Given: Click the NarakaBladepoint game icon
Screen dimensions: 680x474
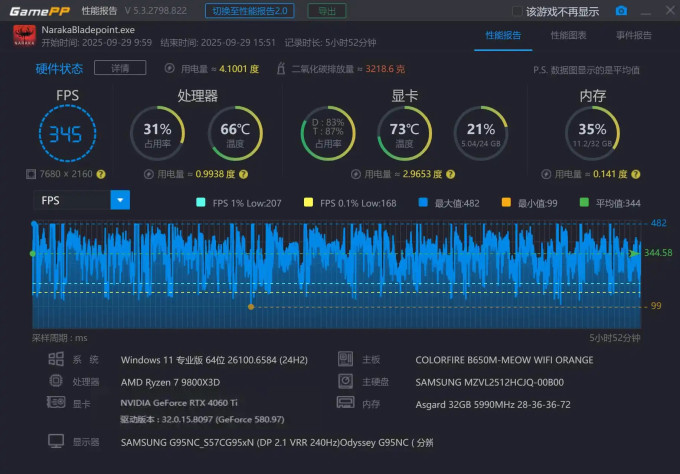Looking at the screenshot, I should click(x=24, y=36).
